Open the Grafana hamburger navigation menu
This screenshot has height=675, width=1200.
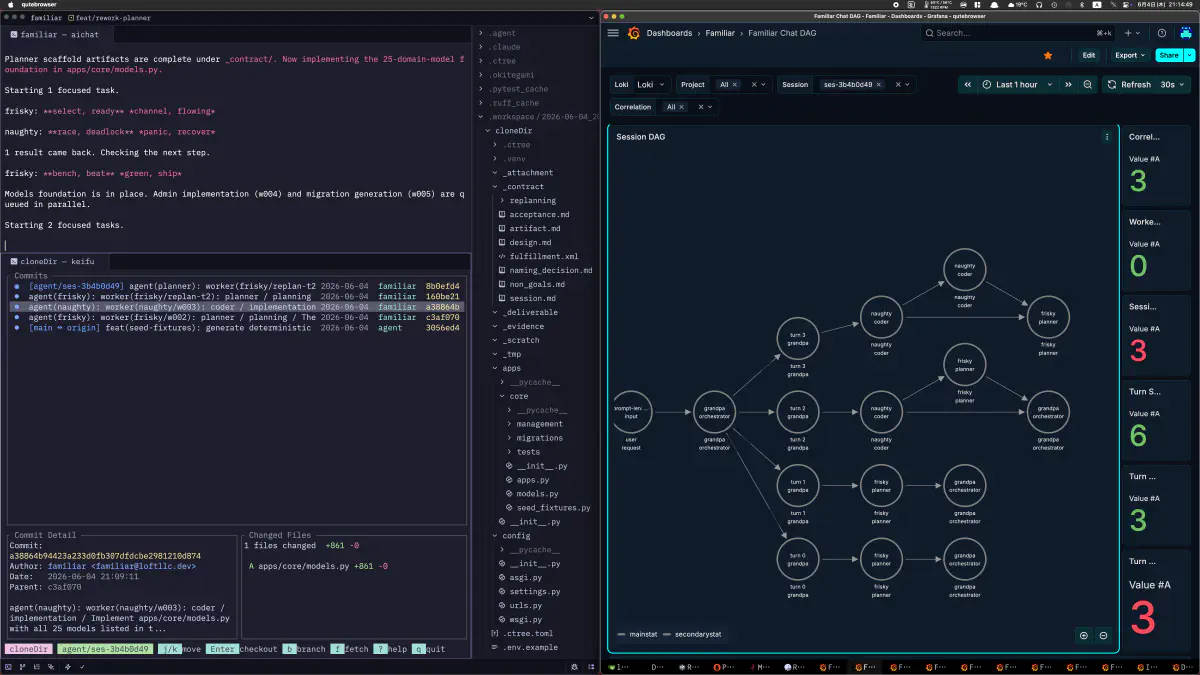point(613,33)
